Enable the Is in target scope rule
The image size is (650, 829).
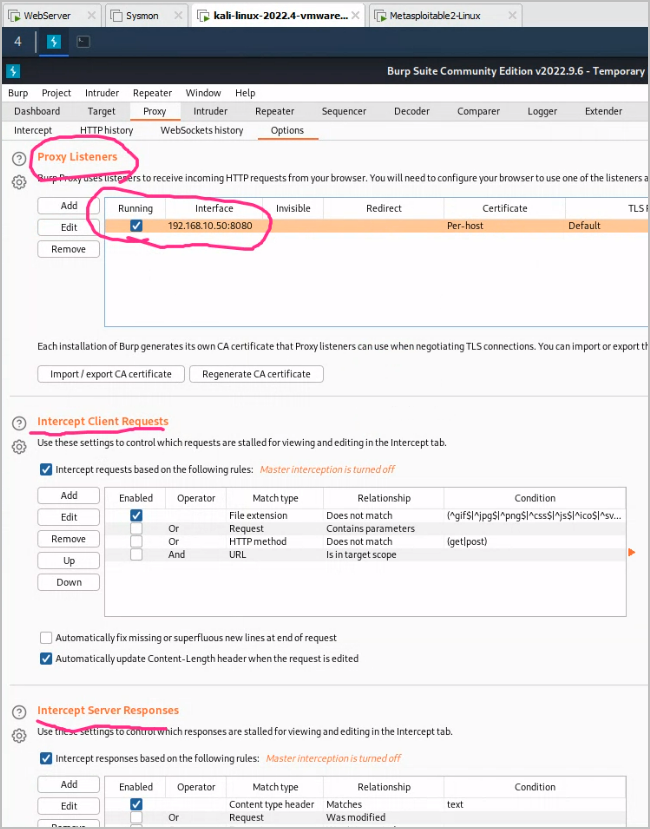136,554
